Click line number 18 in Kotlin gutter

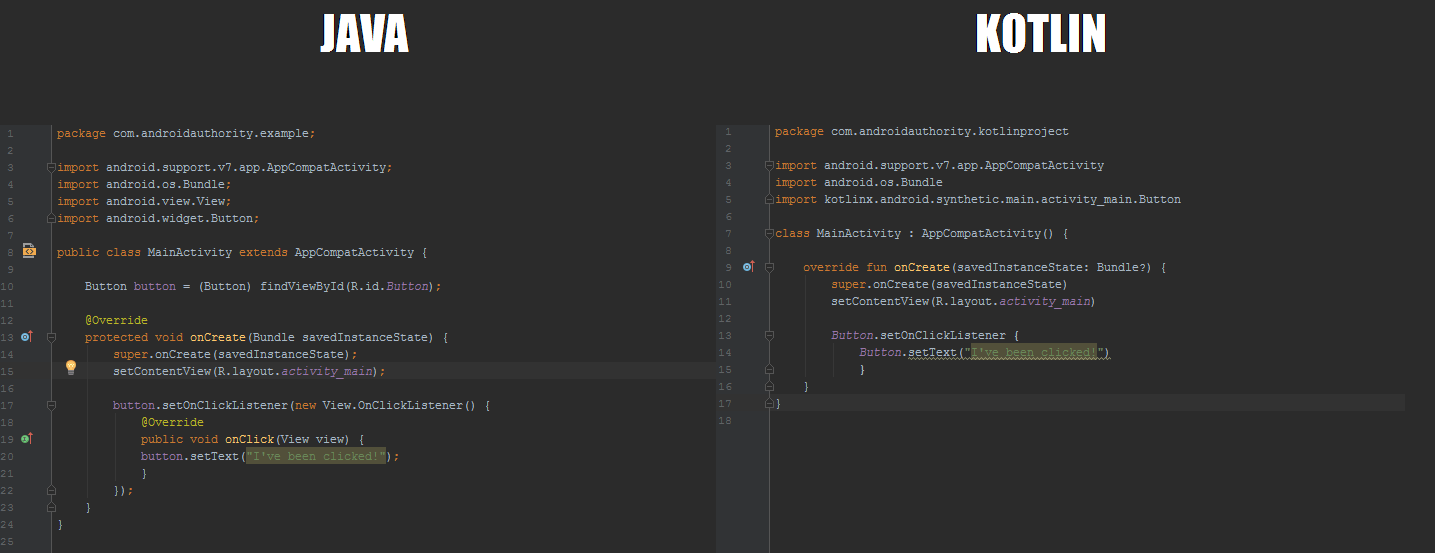(725, 420)
